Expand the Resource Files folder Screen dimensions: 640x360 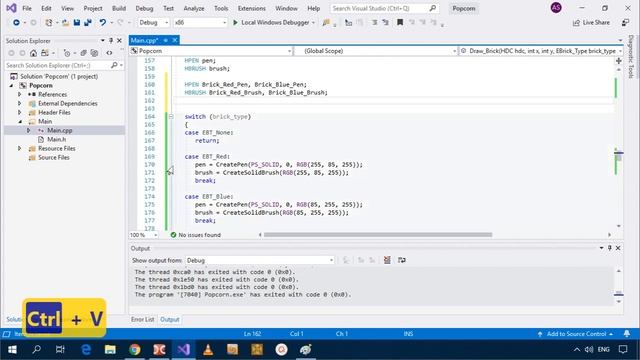[19, 149]
